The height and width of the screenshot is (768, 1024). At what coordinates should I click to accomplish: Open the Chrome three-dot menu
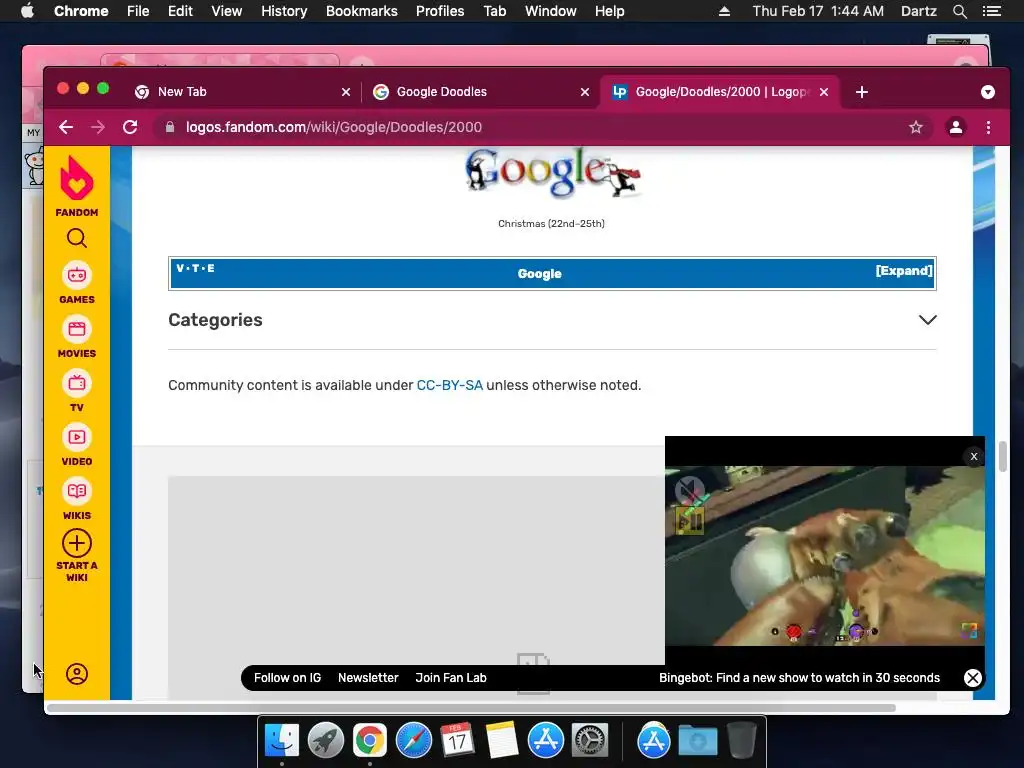click(x=988, y=127)
